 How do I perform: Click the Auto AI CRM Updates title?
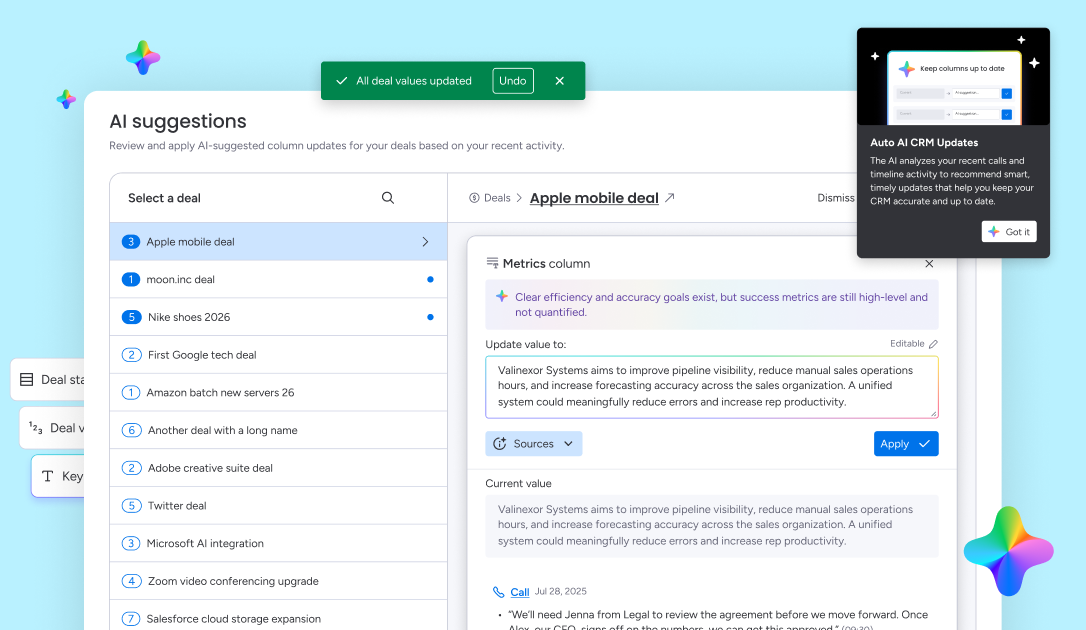click(x=924, y=143)
